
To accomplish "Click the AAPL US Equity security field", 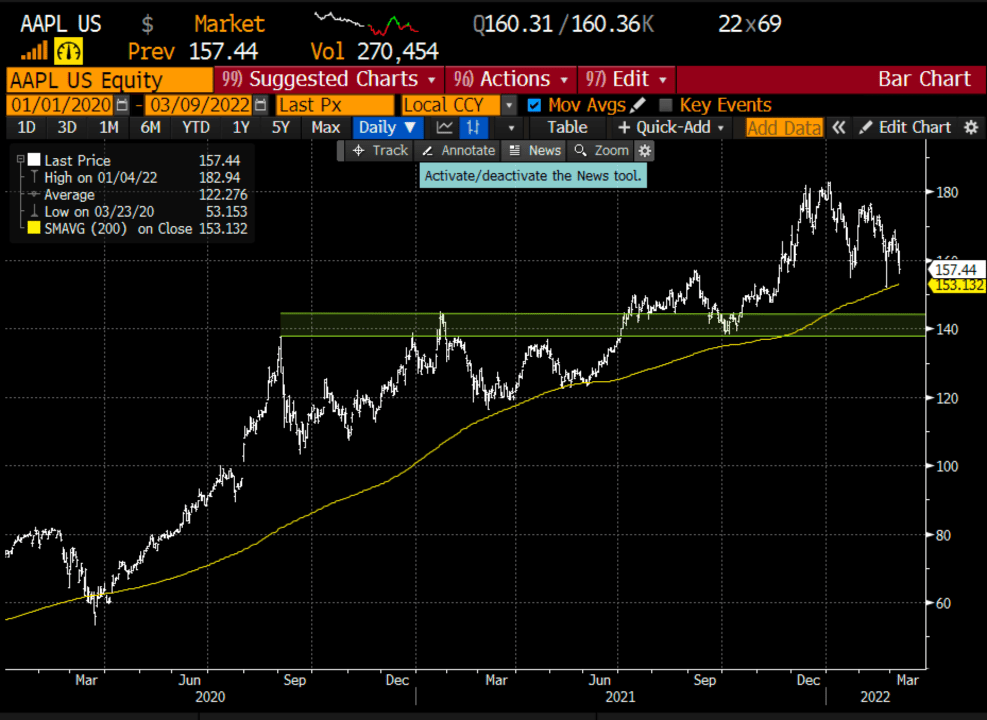I will tap(110, 80).
